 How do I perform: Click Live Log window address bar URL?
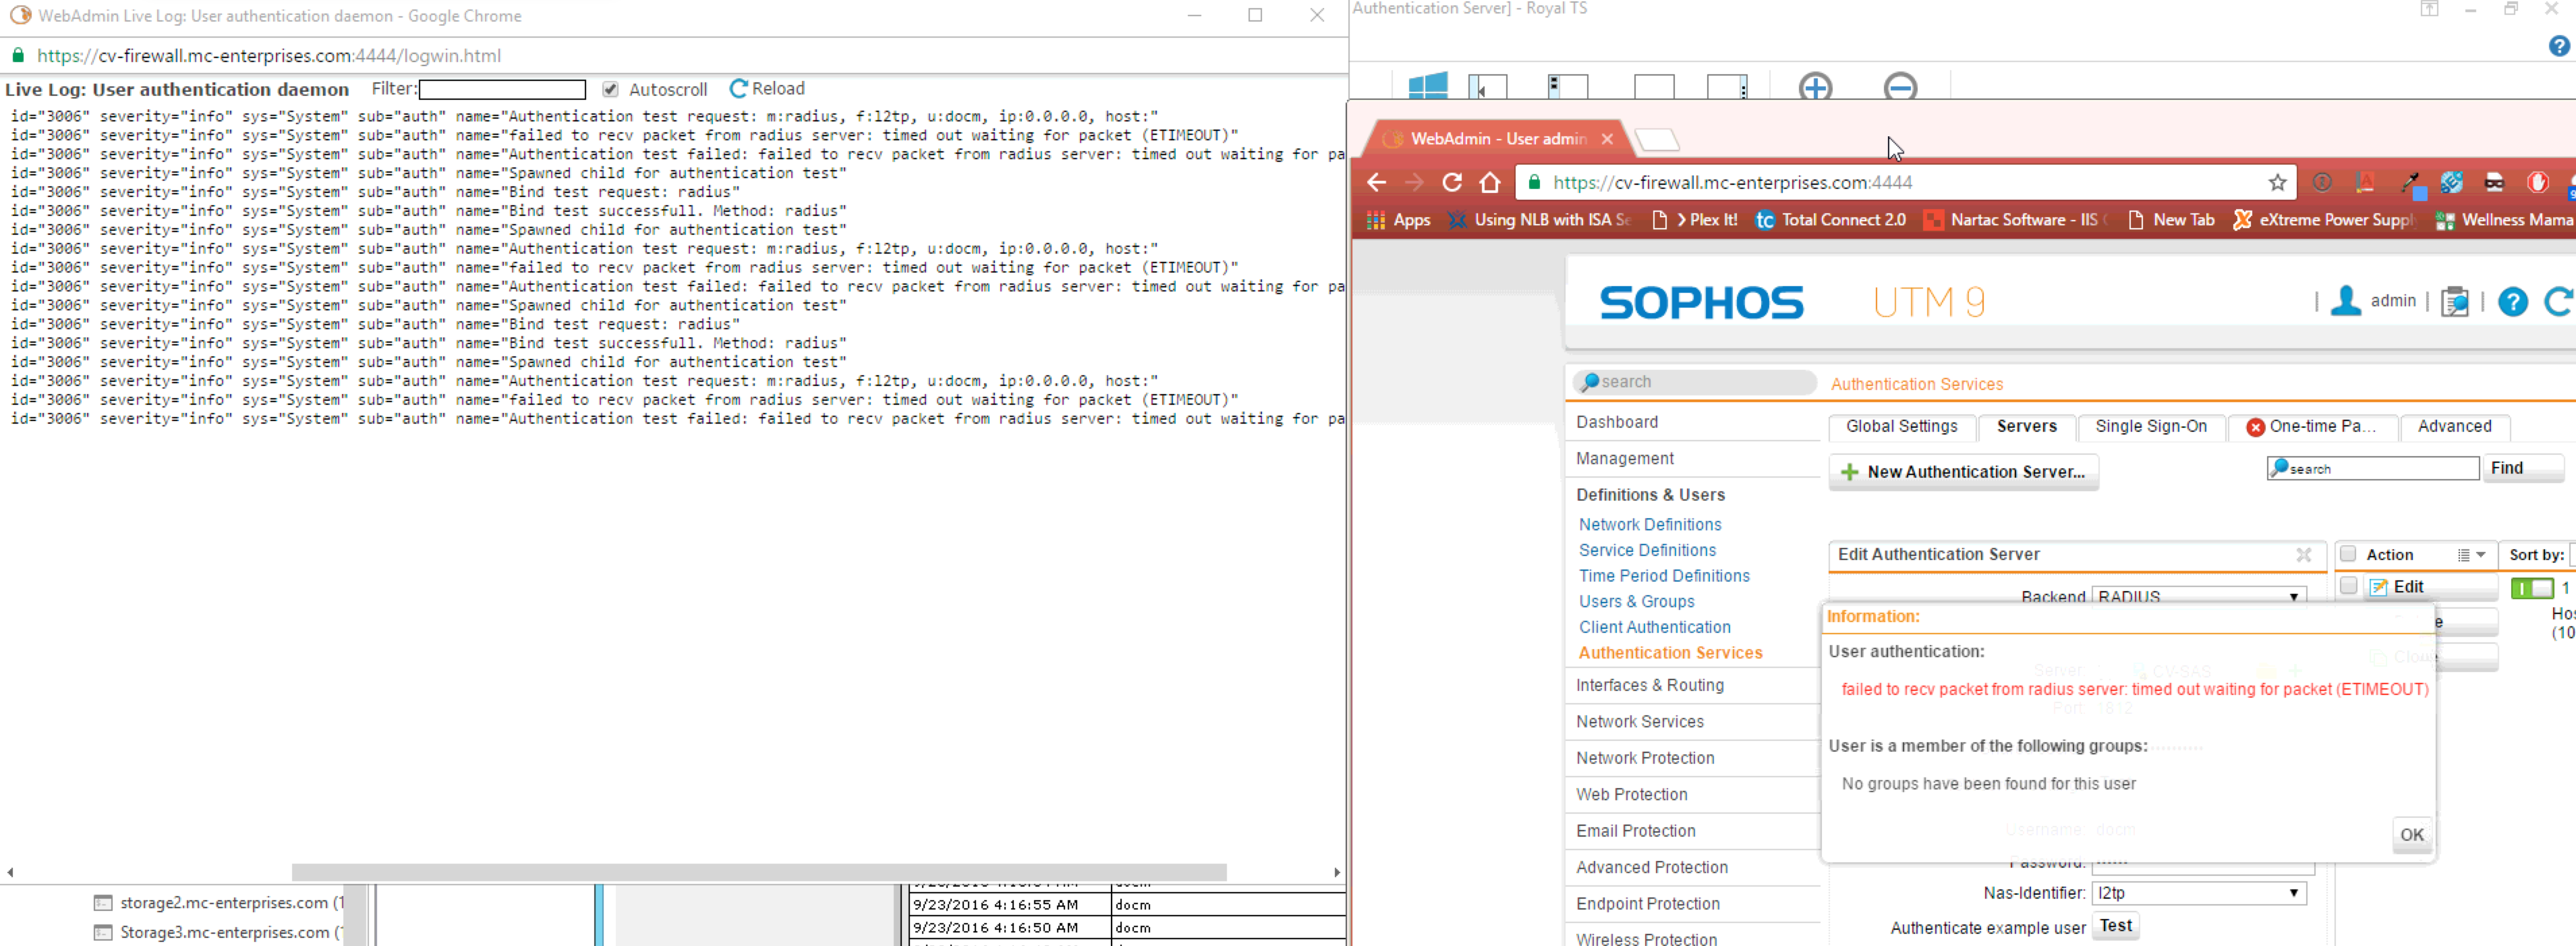[269, 56]
